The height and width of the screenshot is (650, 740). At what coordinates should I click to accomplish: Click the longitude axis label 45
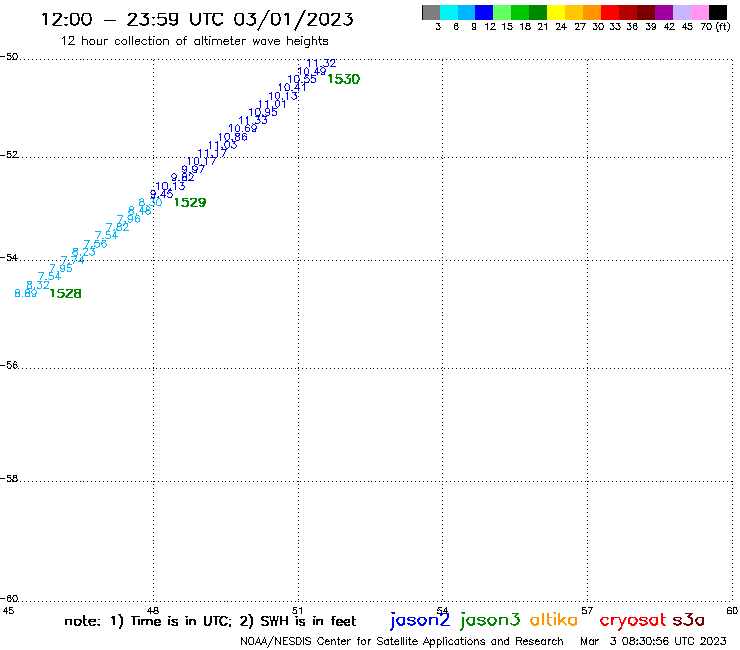(x=8, y=611)
